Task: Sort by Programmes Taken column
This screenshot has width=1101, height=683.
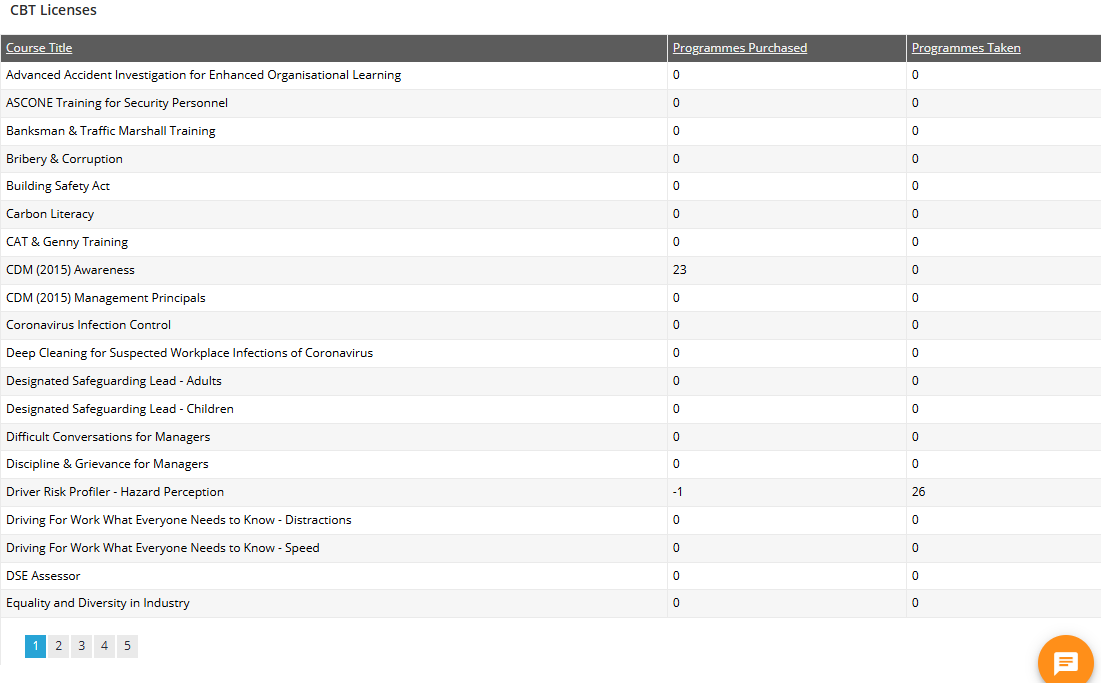Action: pos(966,48)
